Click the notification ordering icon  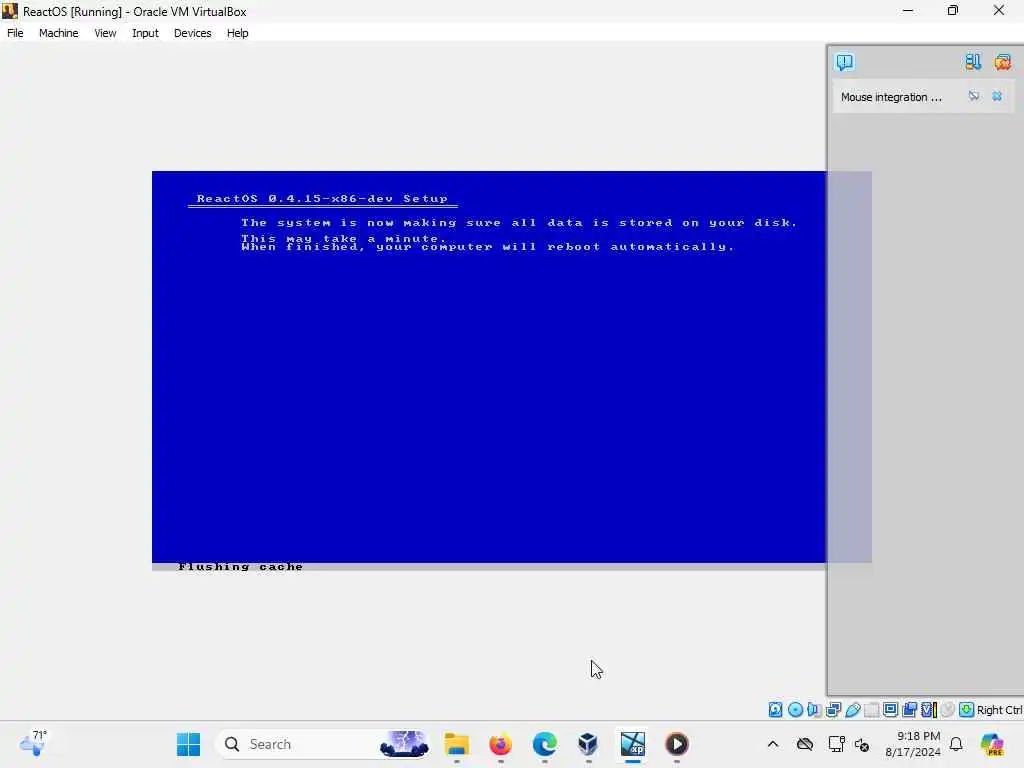972,62
